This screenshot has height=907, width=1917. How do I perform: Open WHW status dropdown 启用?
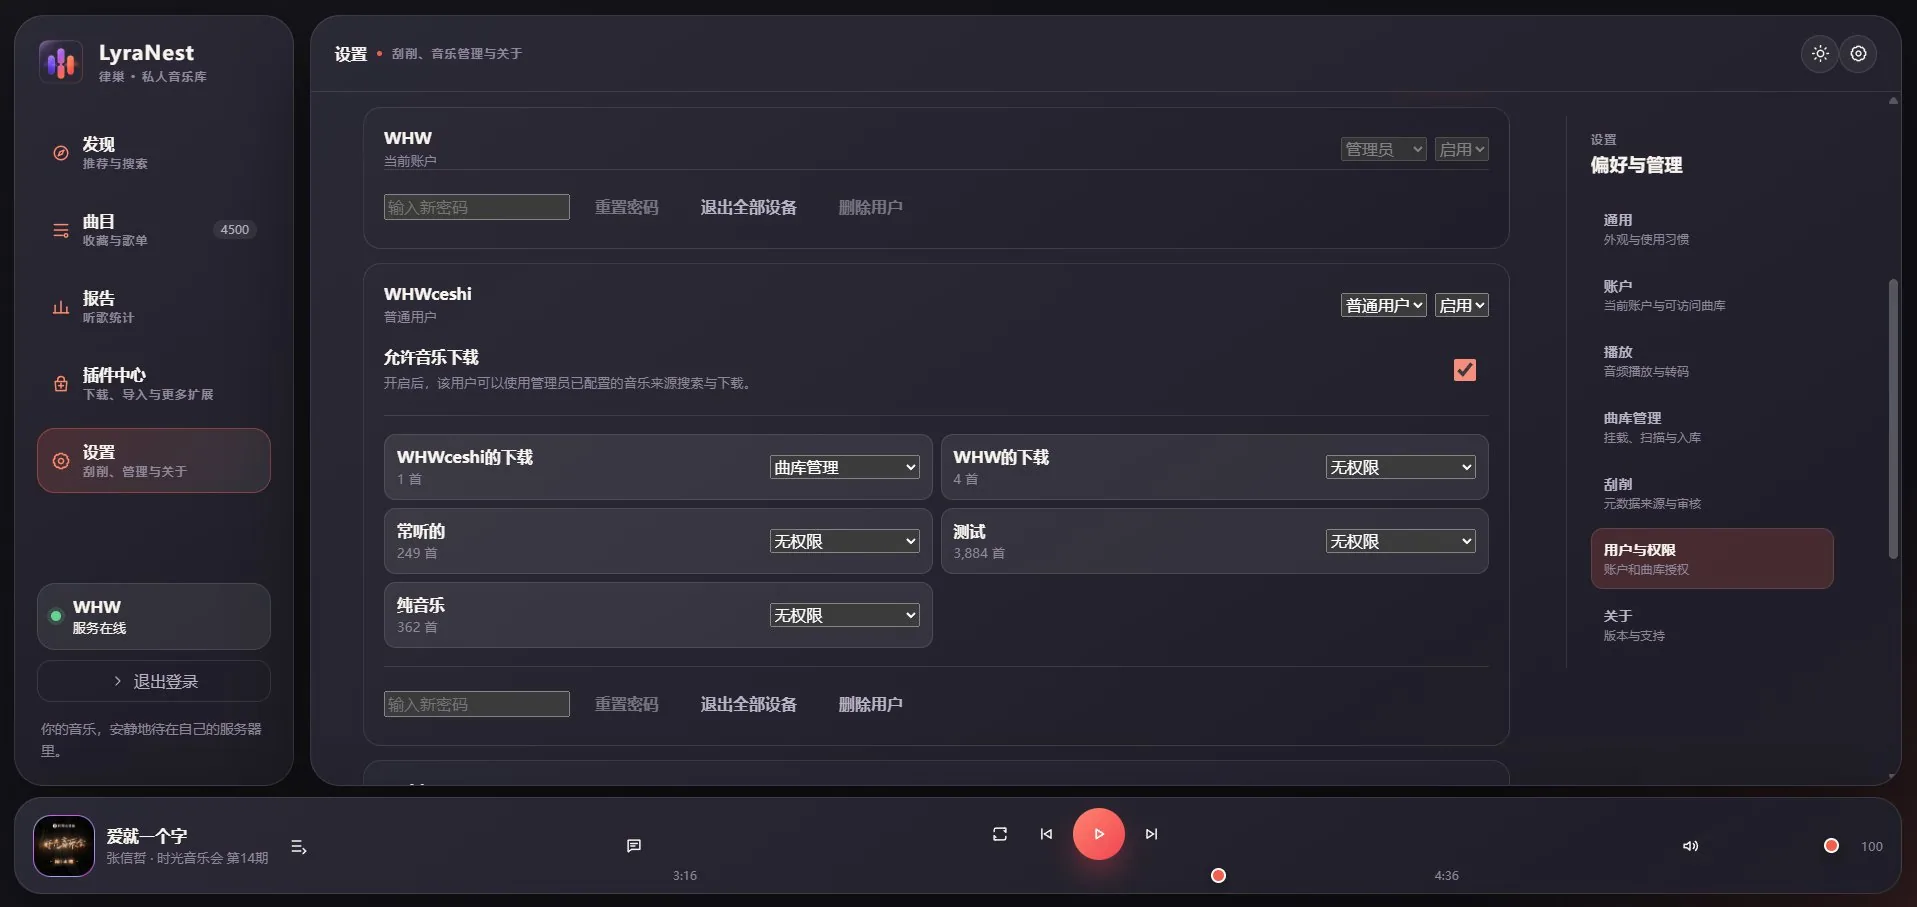[1461, 149]
